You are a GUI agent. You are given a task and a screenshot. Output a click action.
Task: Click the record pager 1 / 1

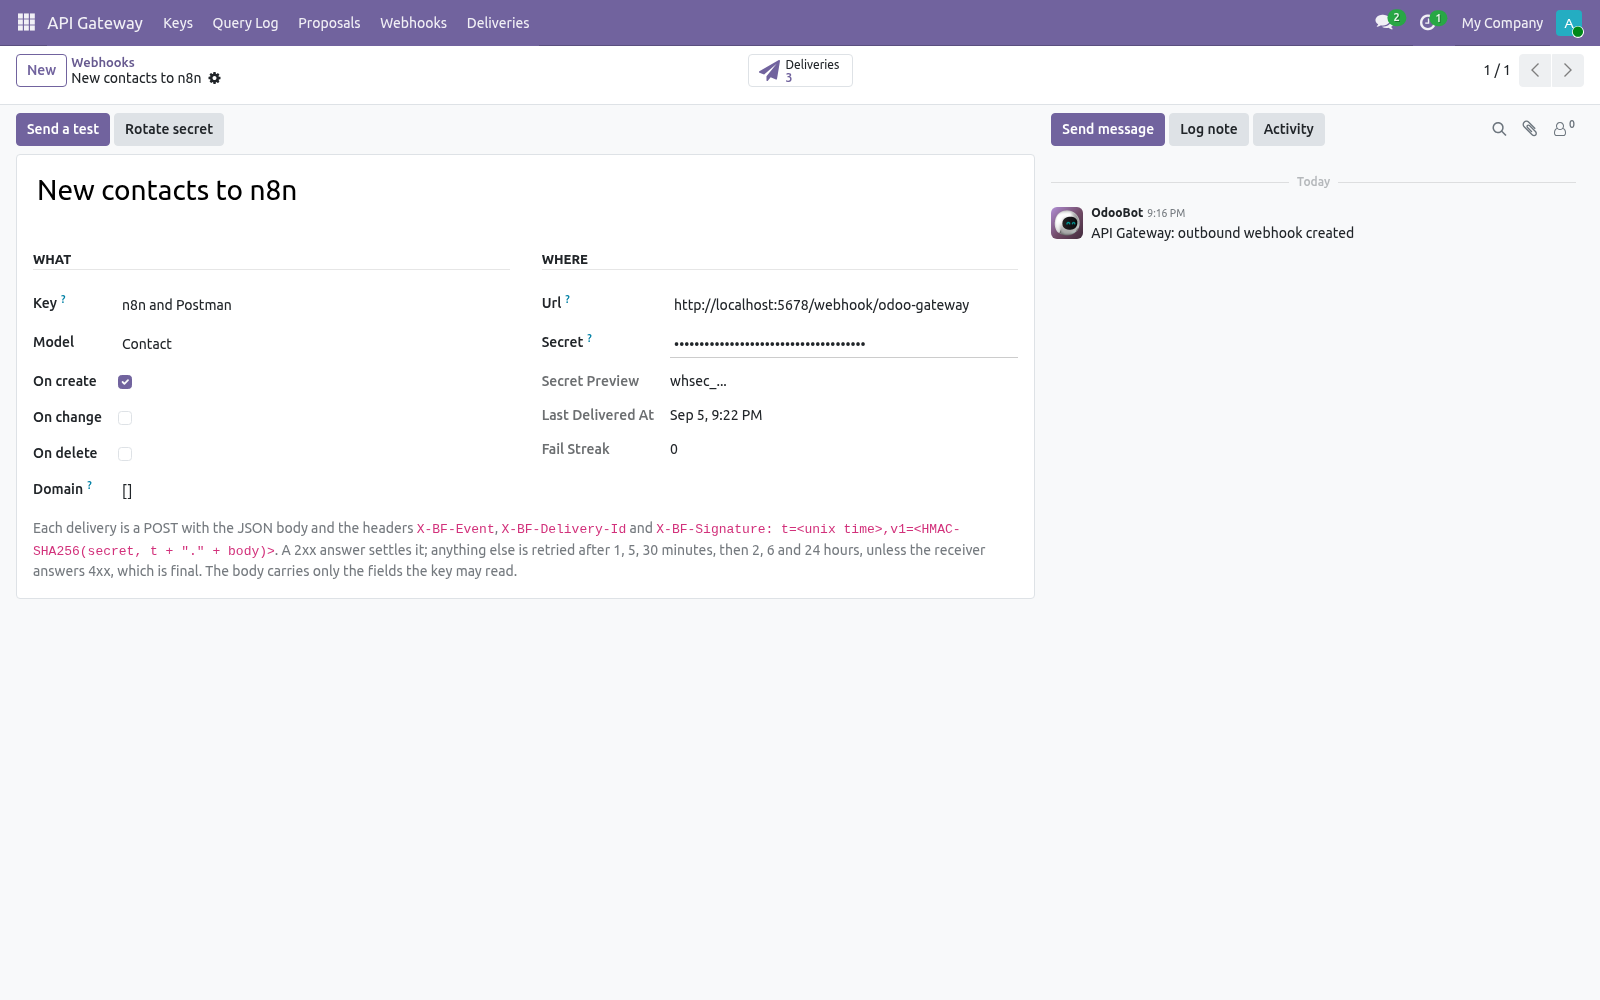point(1496,70)
